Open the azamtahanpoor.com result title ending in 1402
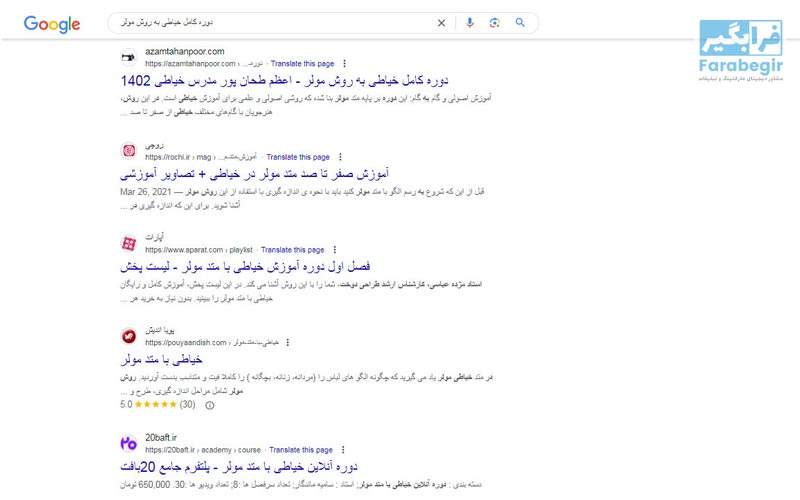 [x=284, y=81]
